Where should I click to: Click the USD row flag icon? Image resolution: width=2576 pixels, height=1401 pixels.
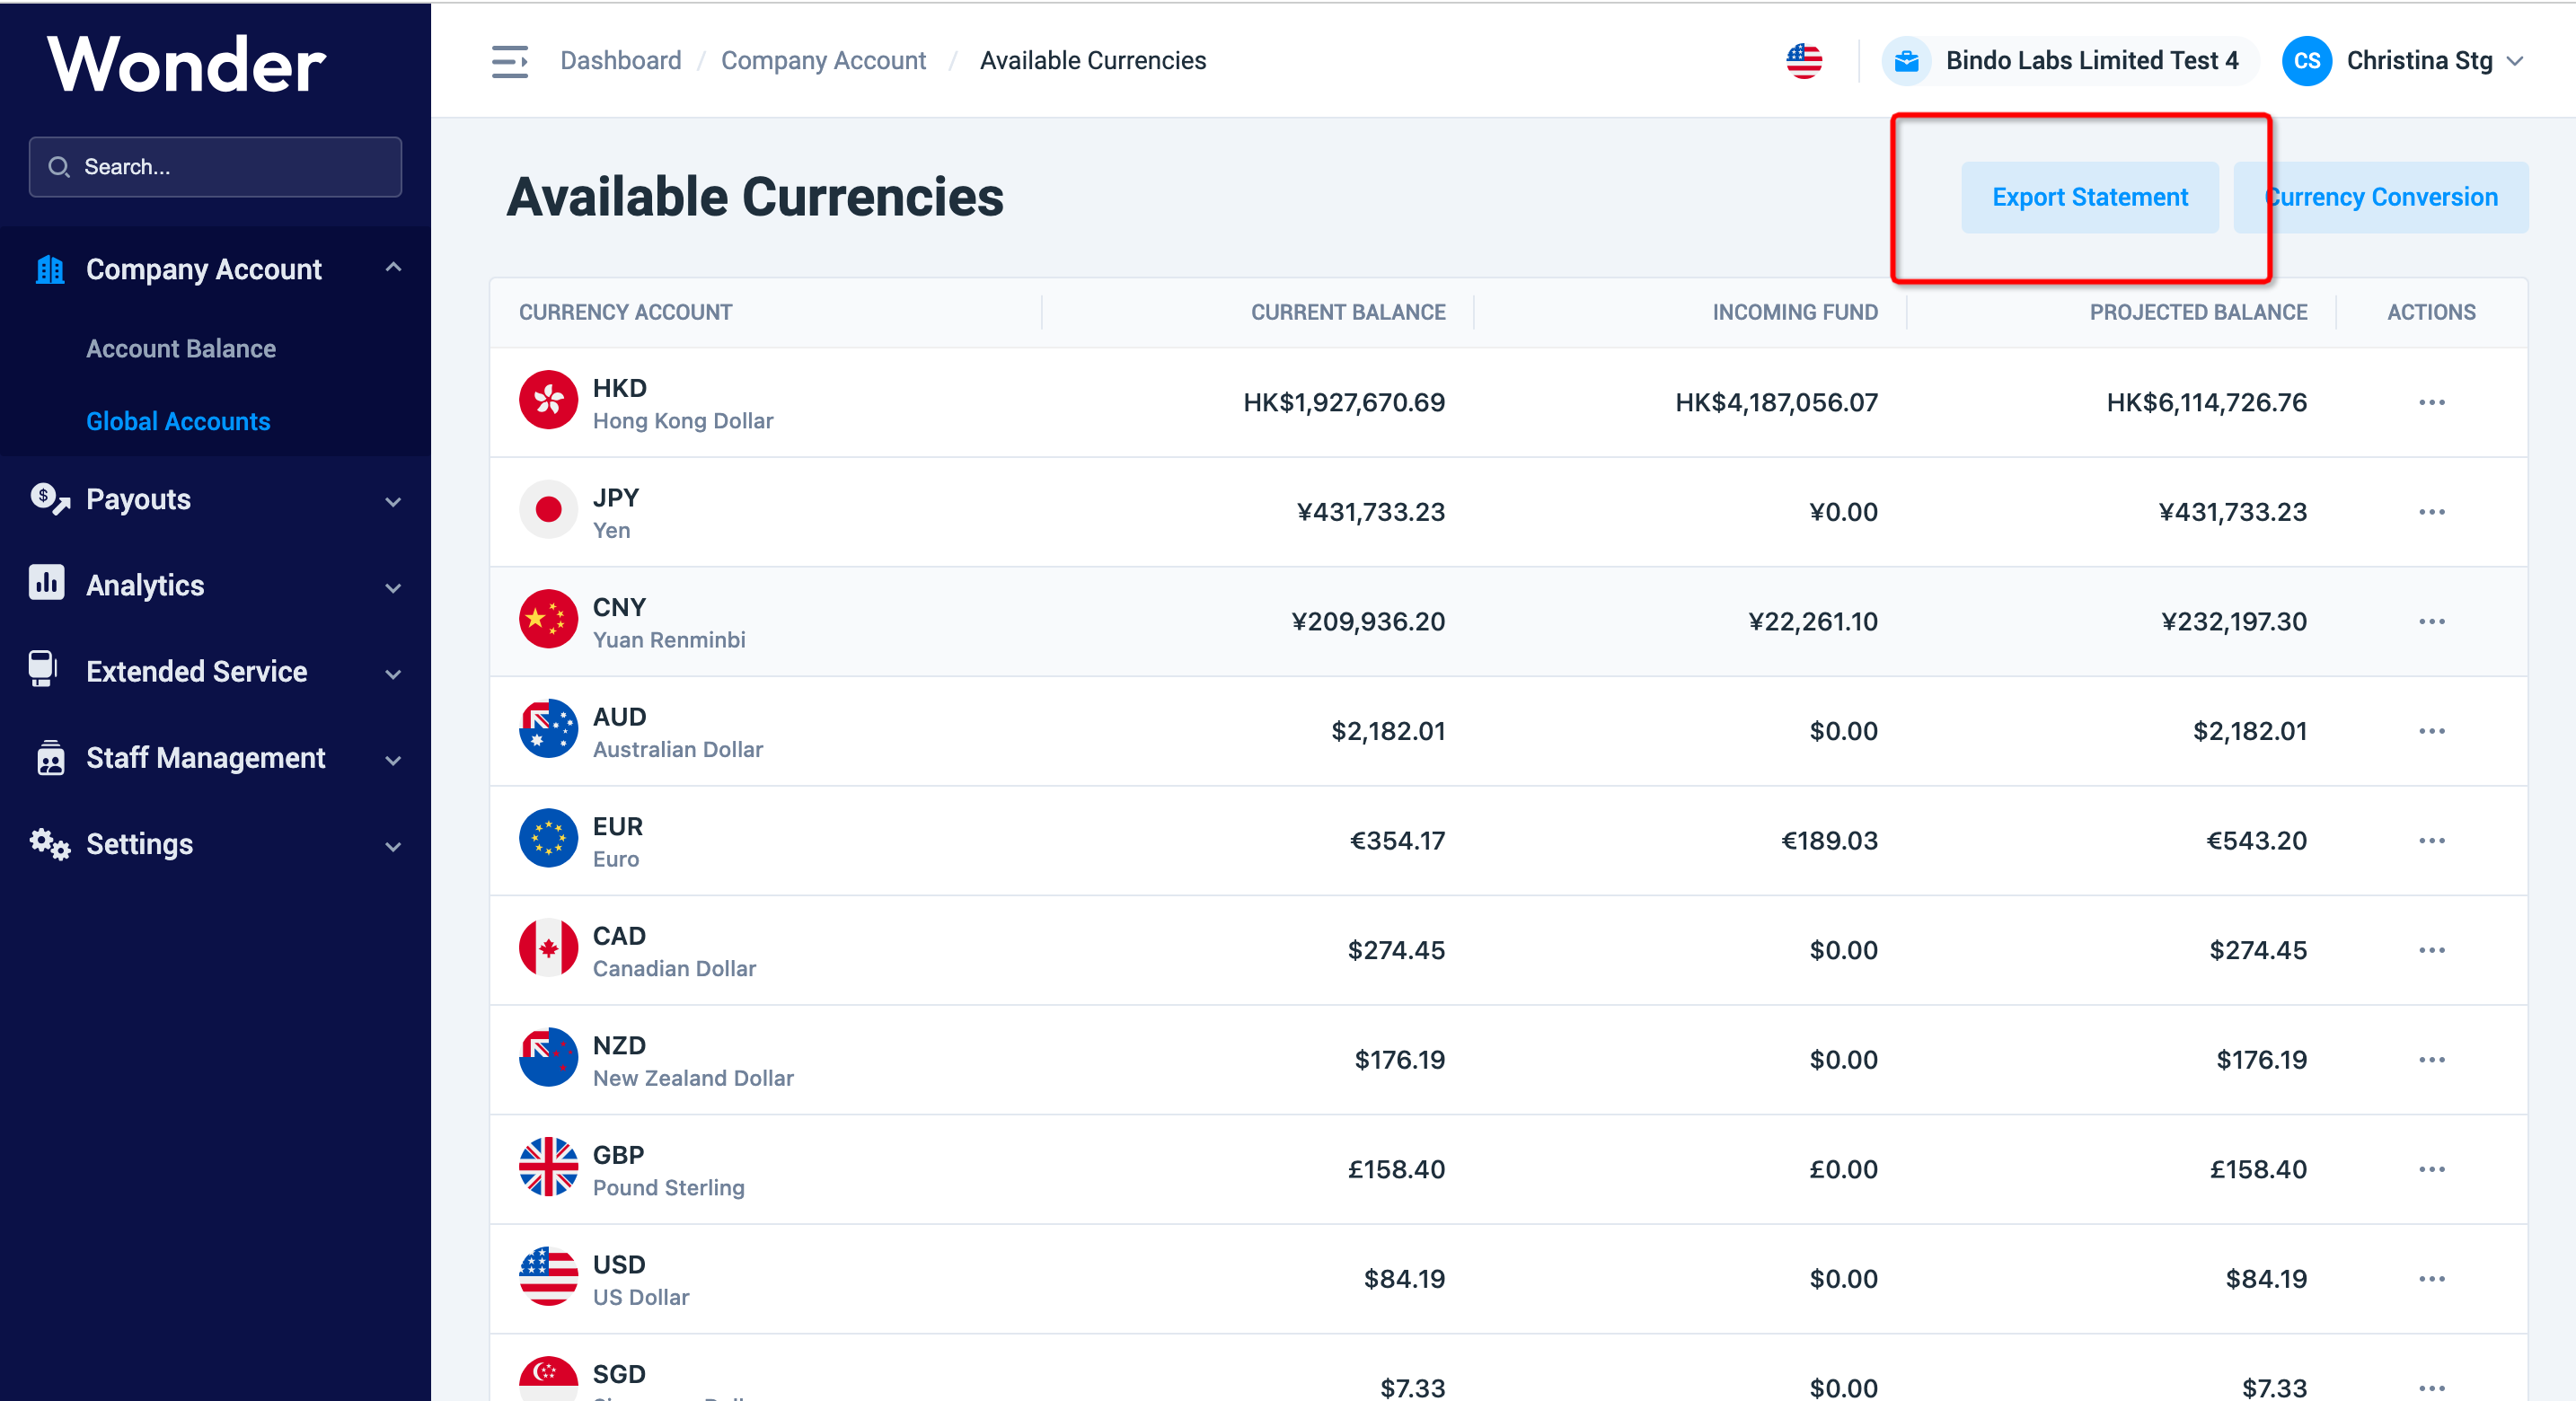pos(548,1276)
